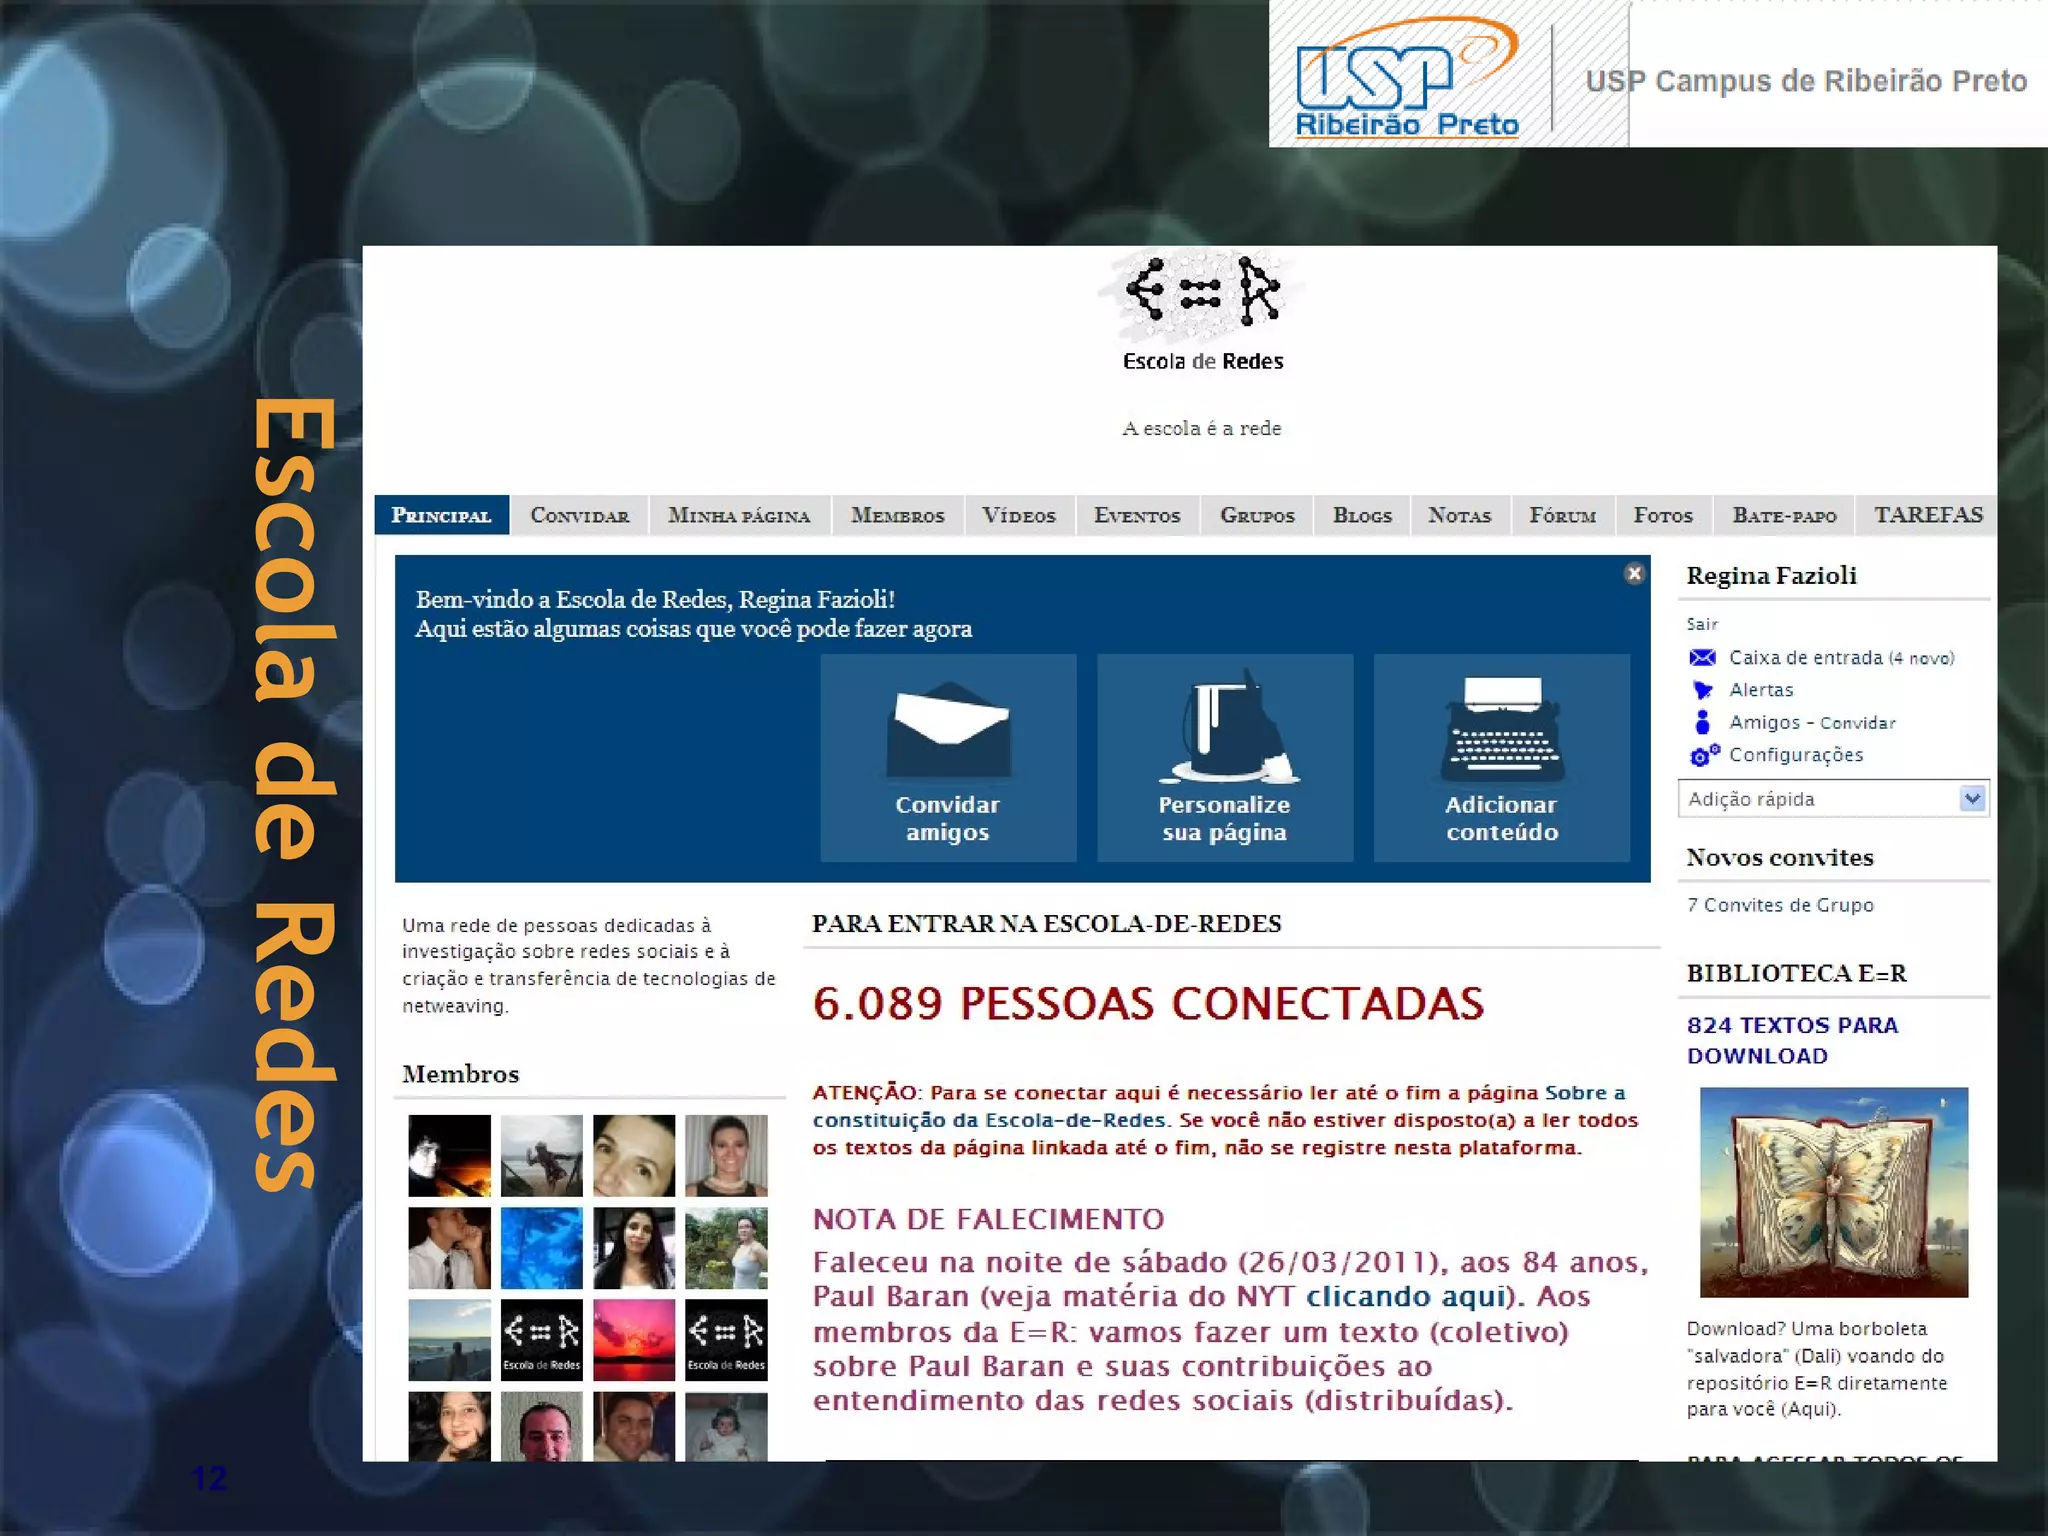Viewport: 2048px width, 1536px height.
Task: Click the 6.089 PESSOAS CONECTADAS heading
Action: pos(1148,1004)
